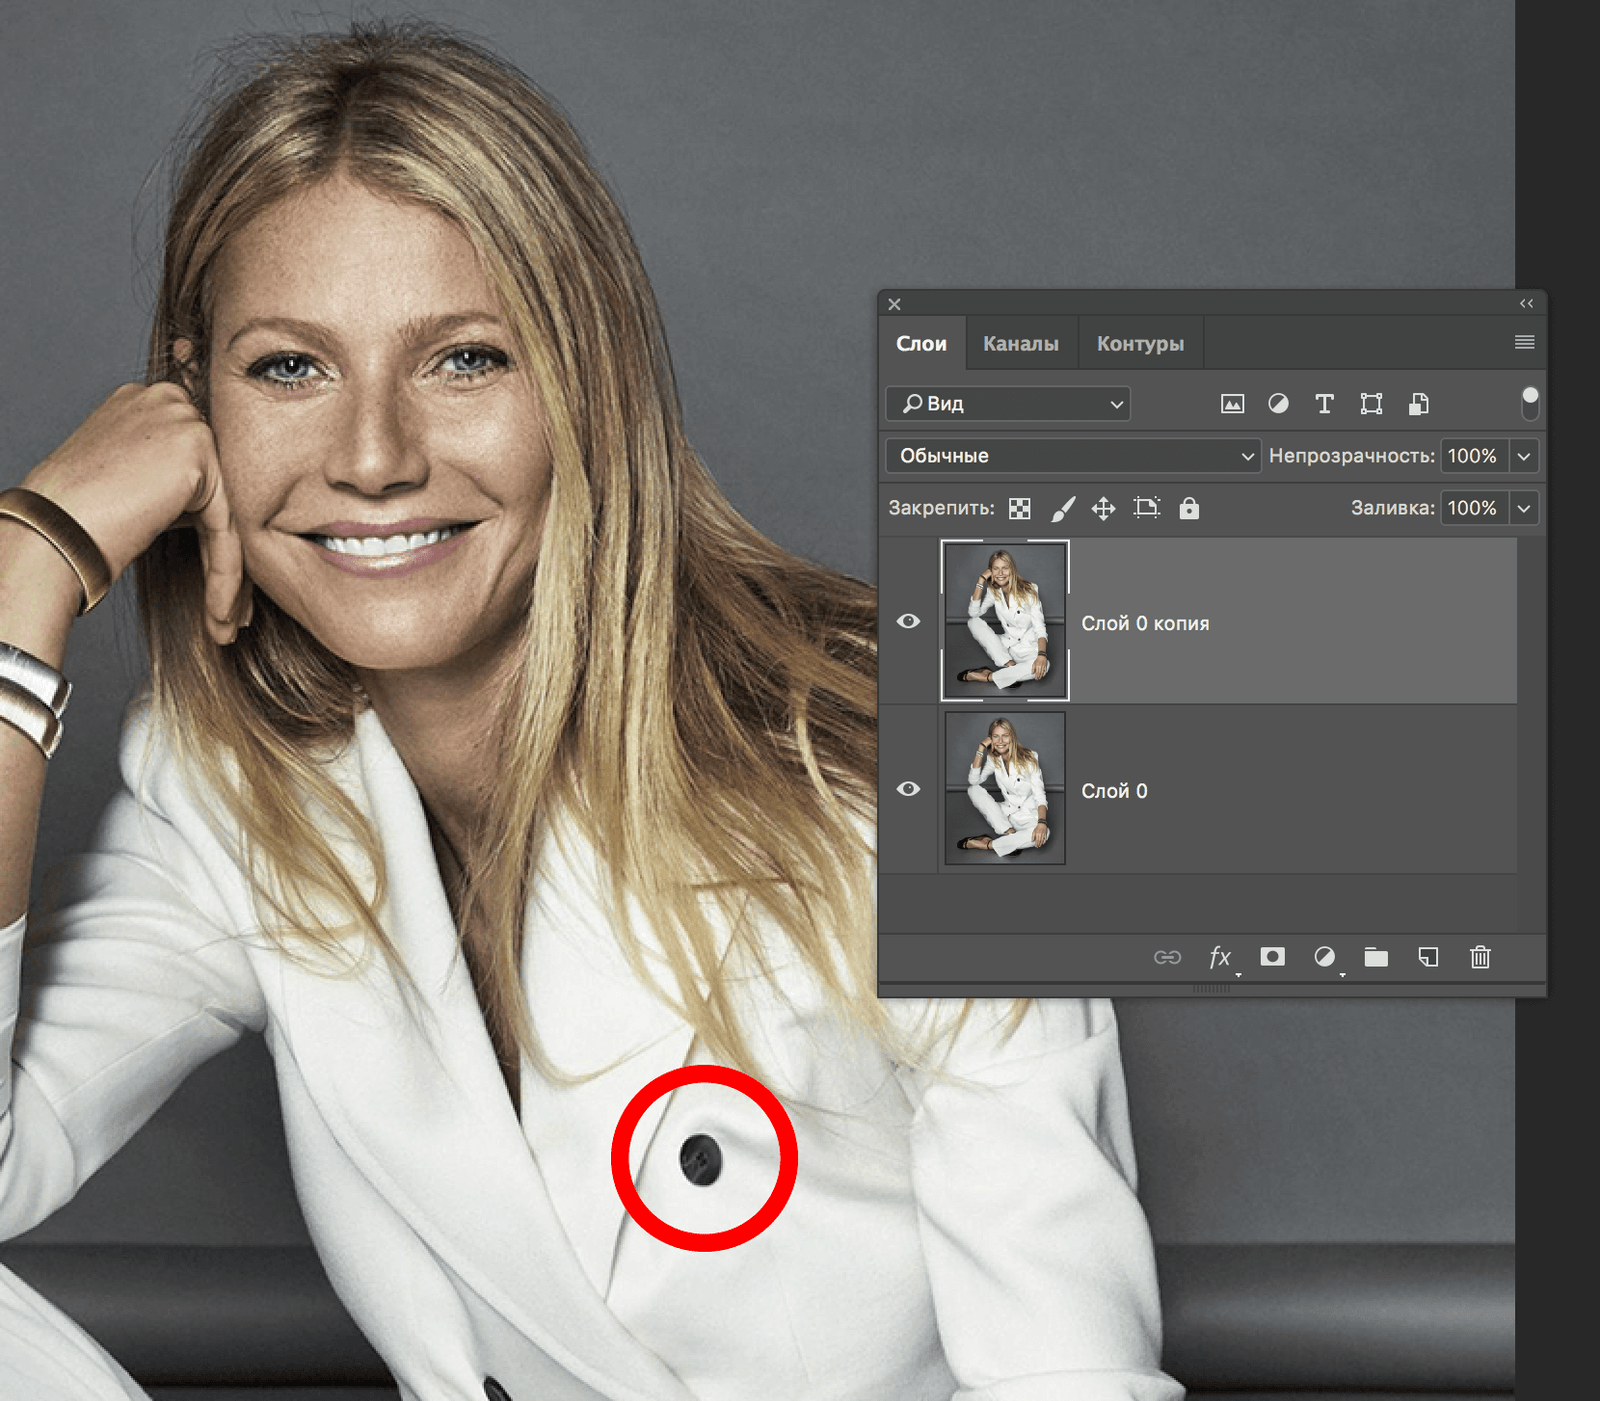
Task: Hide the Слой 0 копия layer
Action: (x=908, y=621)
